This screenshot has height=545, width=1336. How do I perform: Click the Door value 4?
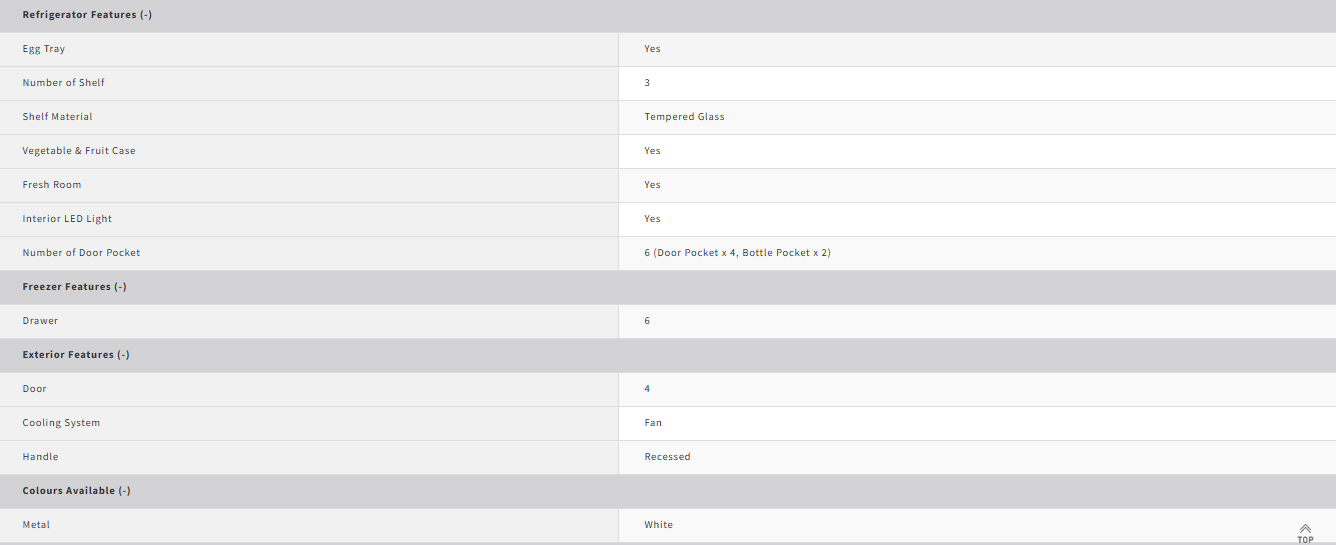(648, 389)
